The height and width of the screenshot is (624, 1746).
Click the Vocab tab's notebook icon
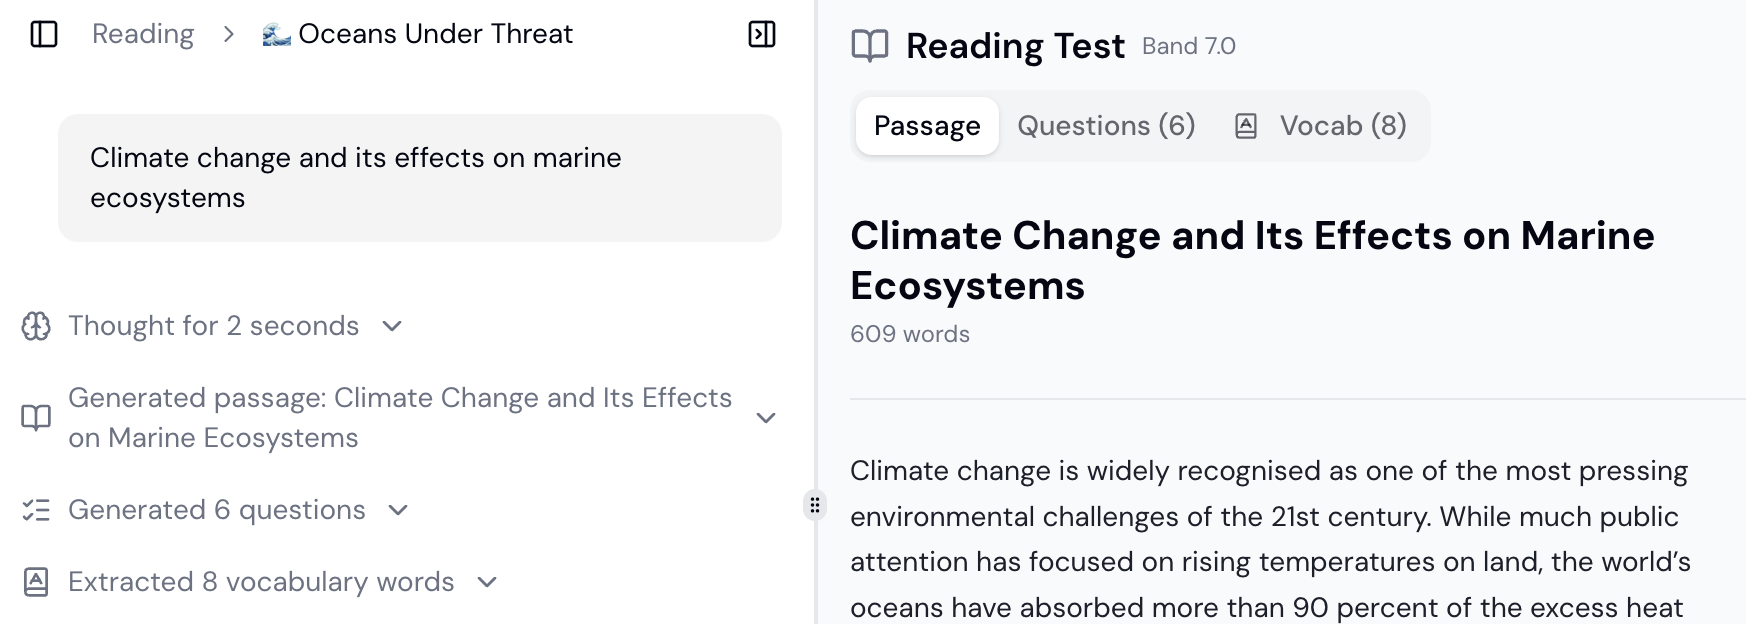[1245, 126]
